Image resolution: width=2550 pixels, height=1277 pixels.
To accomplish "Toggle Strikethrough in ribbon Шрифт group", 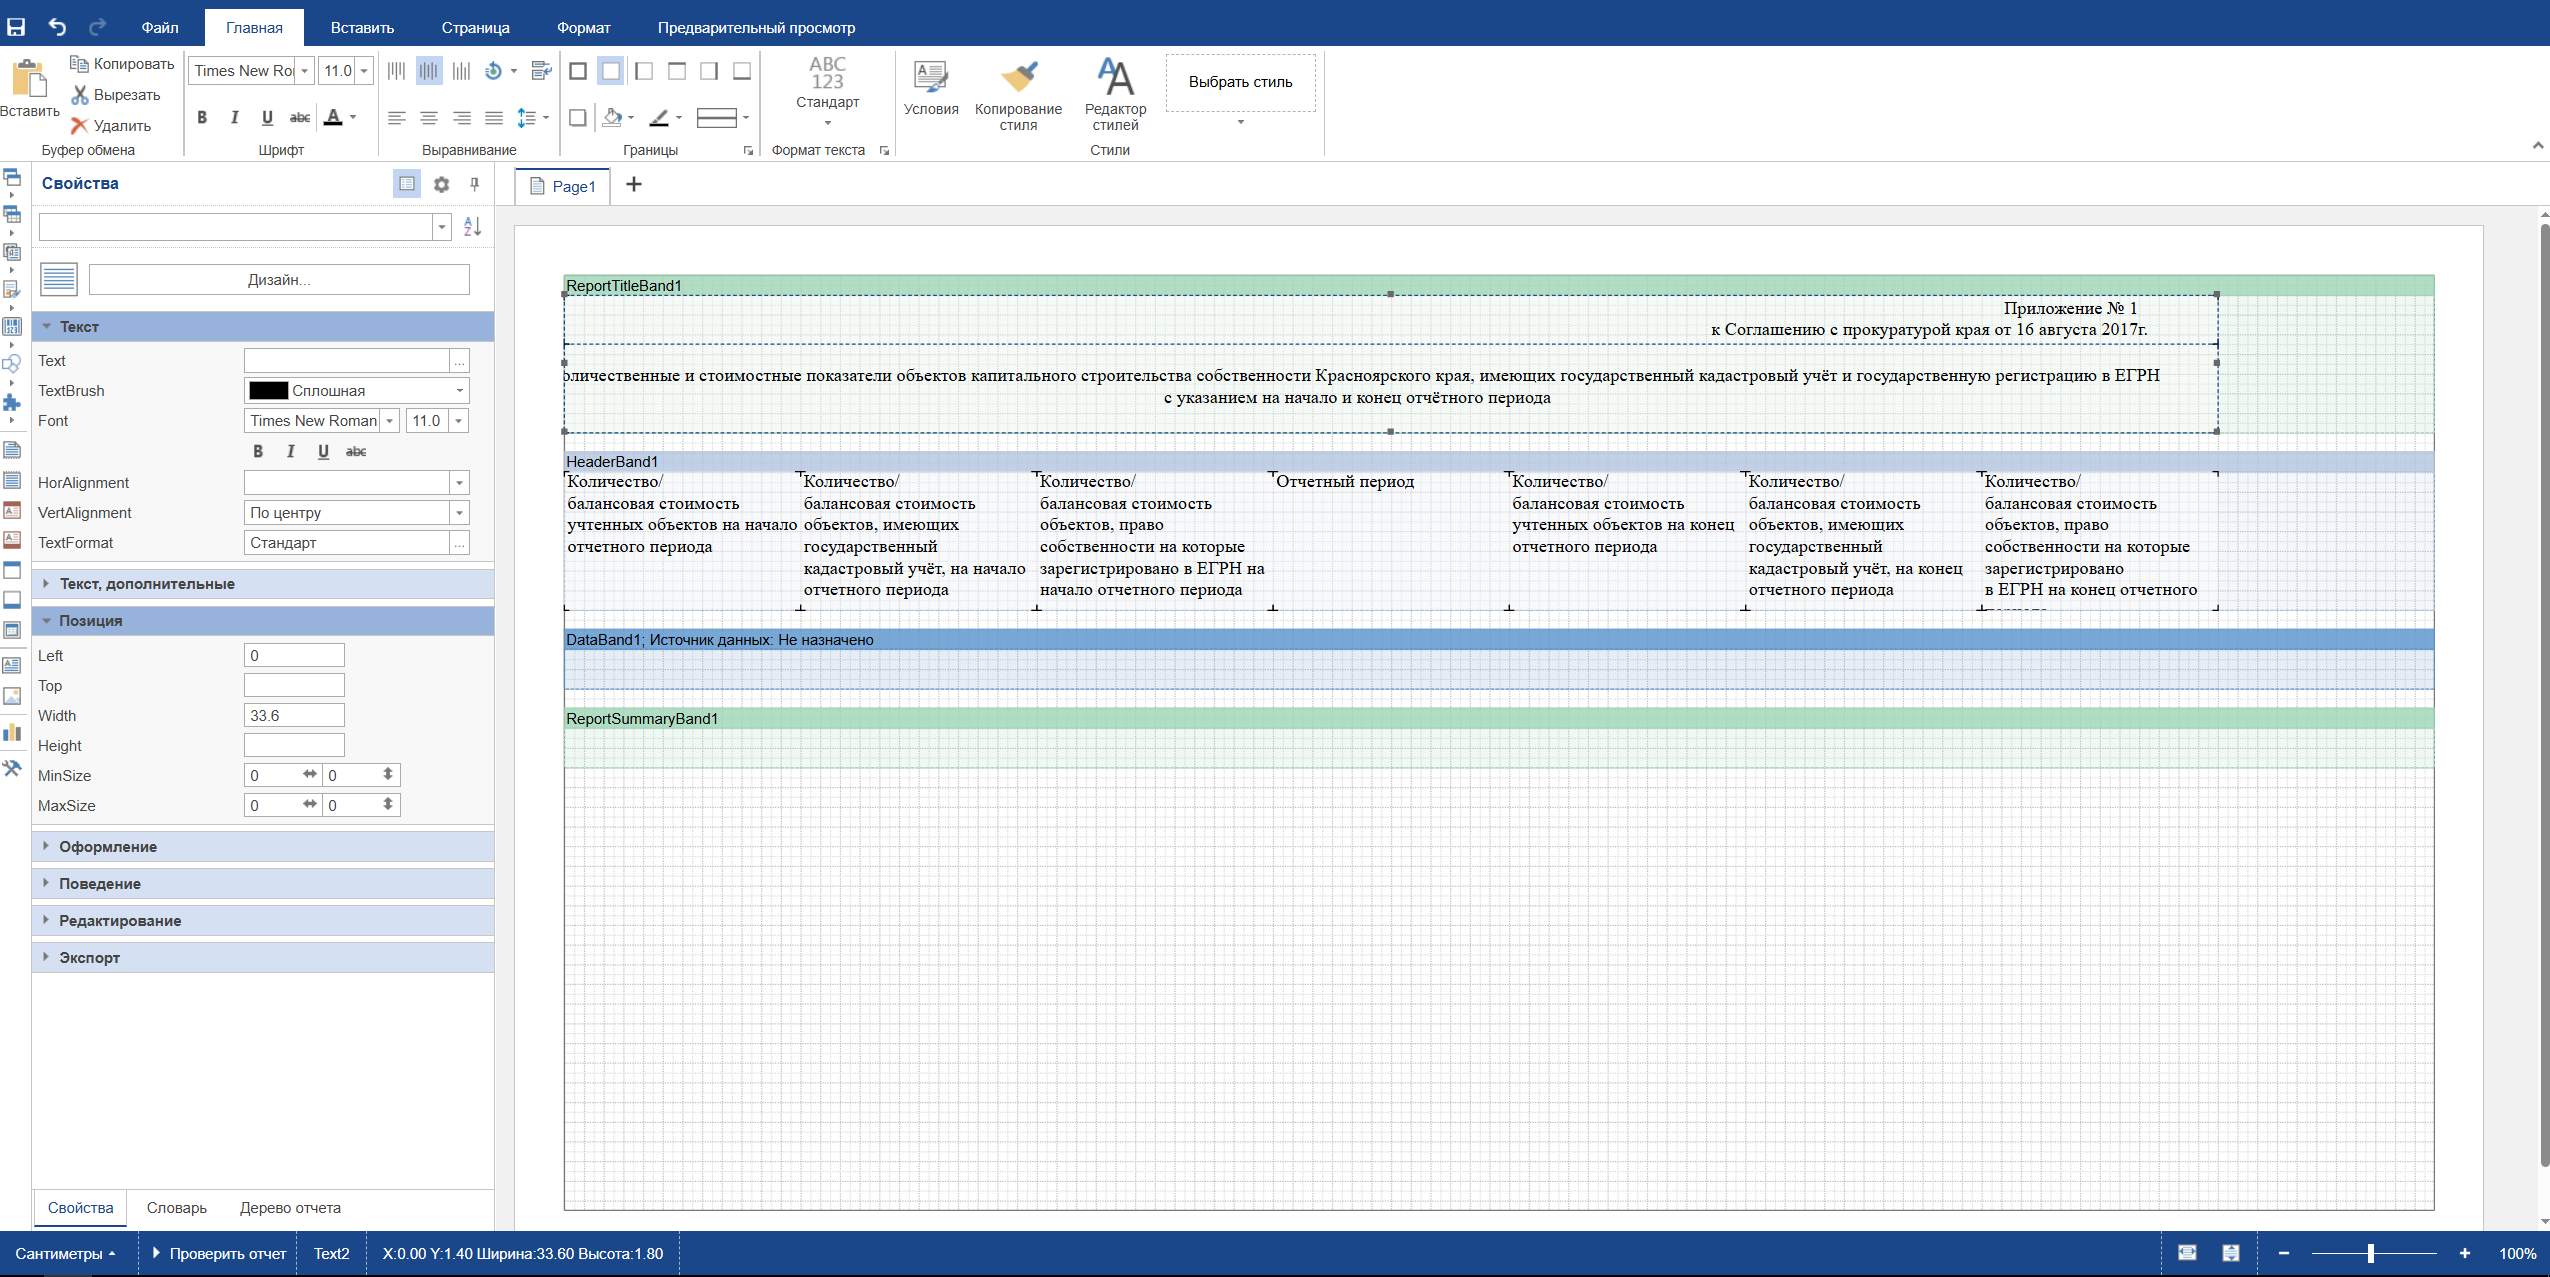I will (x=300, y=118).
